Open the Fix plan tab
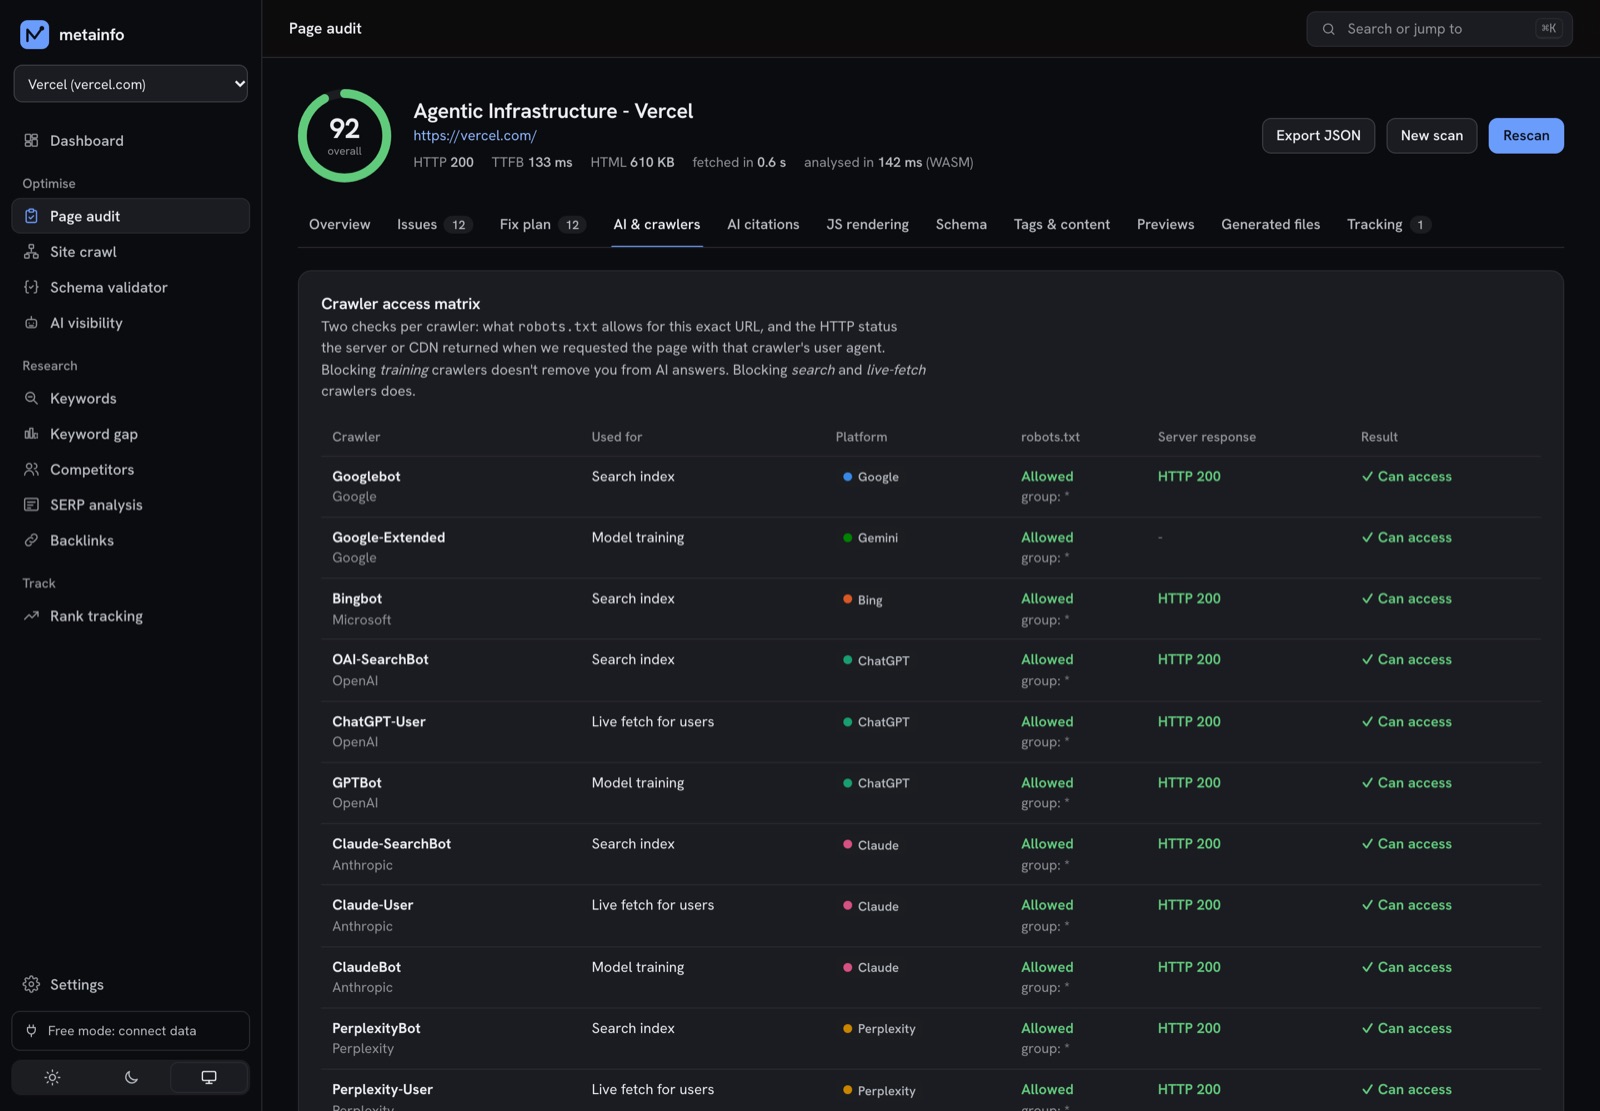 [542, 225]
